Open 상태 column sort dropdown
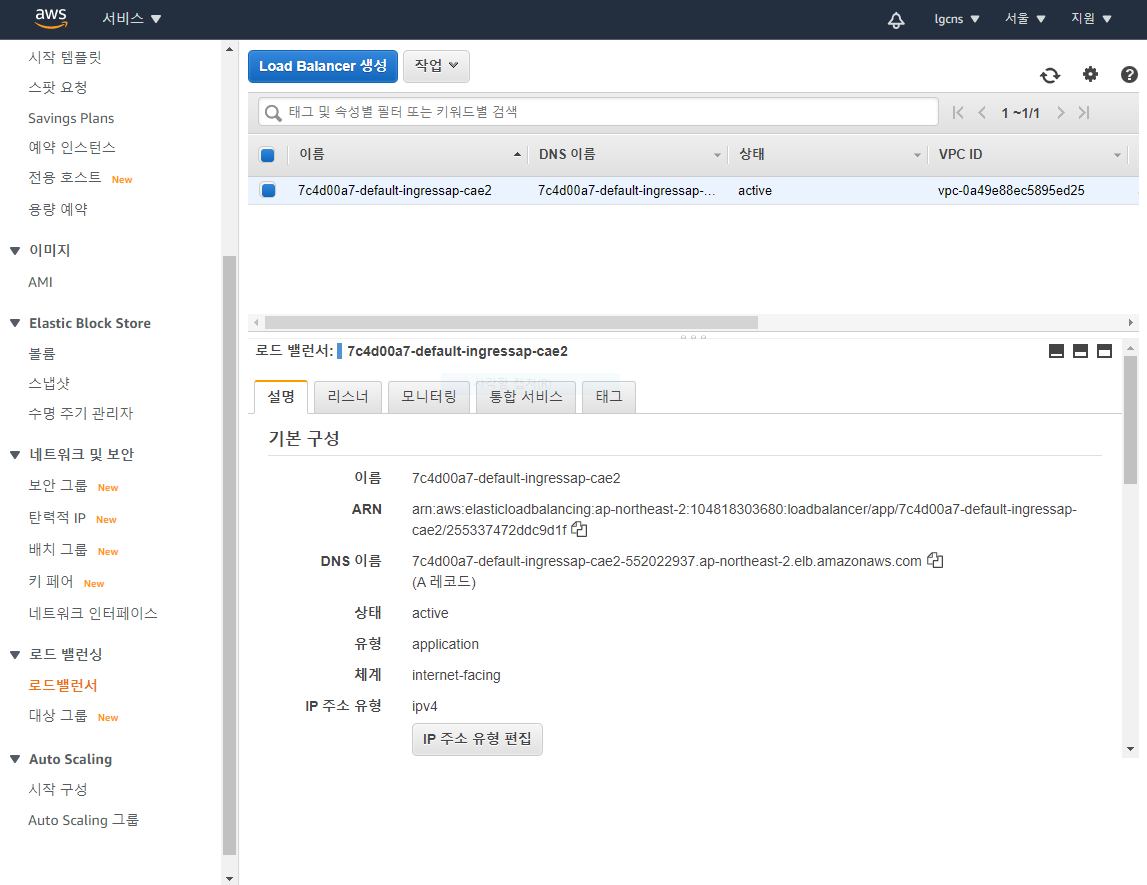Screen dimensions: 1147x885 pyautogui.click(x=917, y=155)
